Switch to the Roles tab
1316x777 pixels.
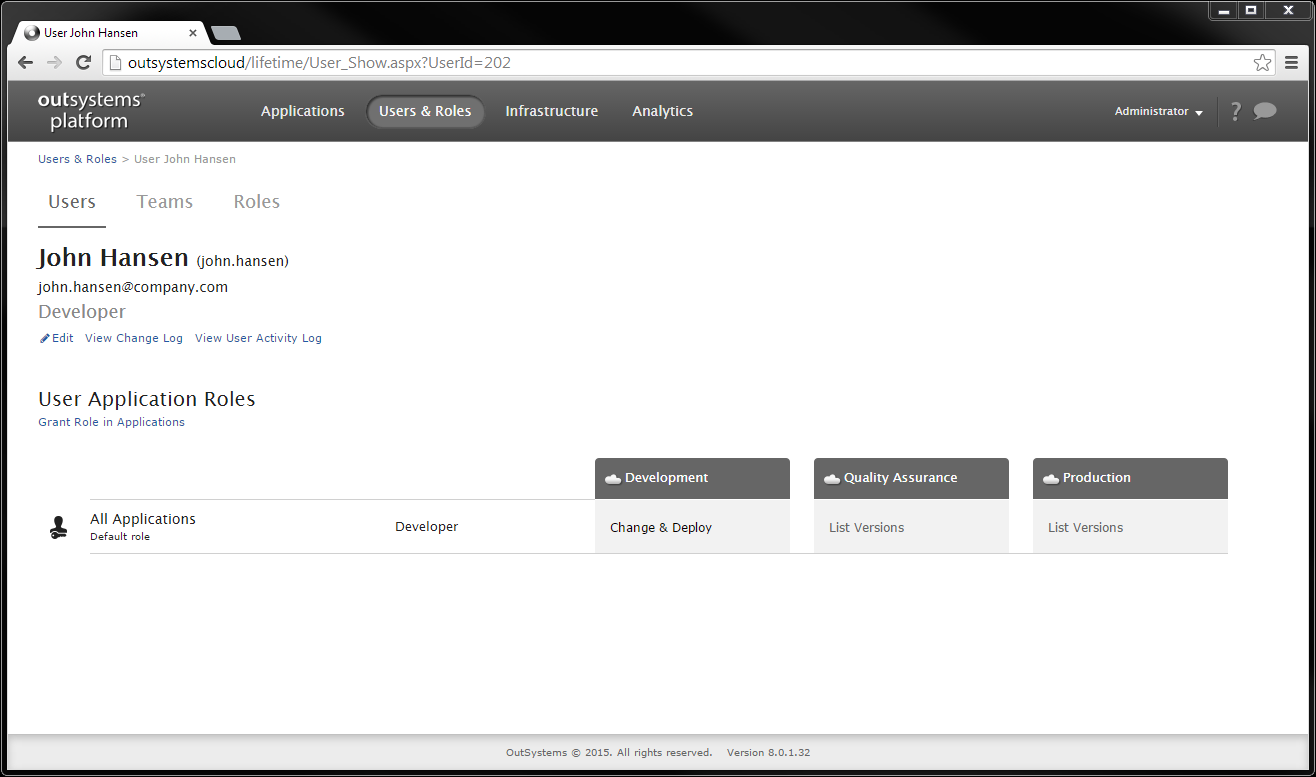(257, 202)
